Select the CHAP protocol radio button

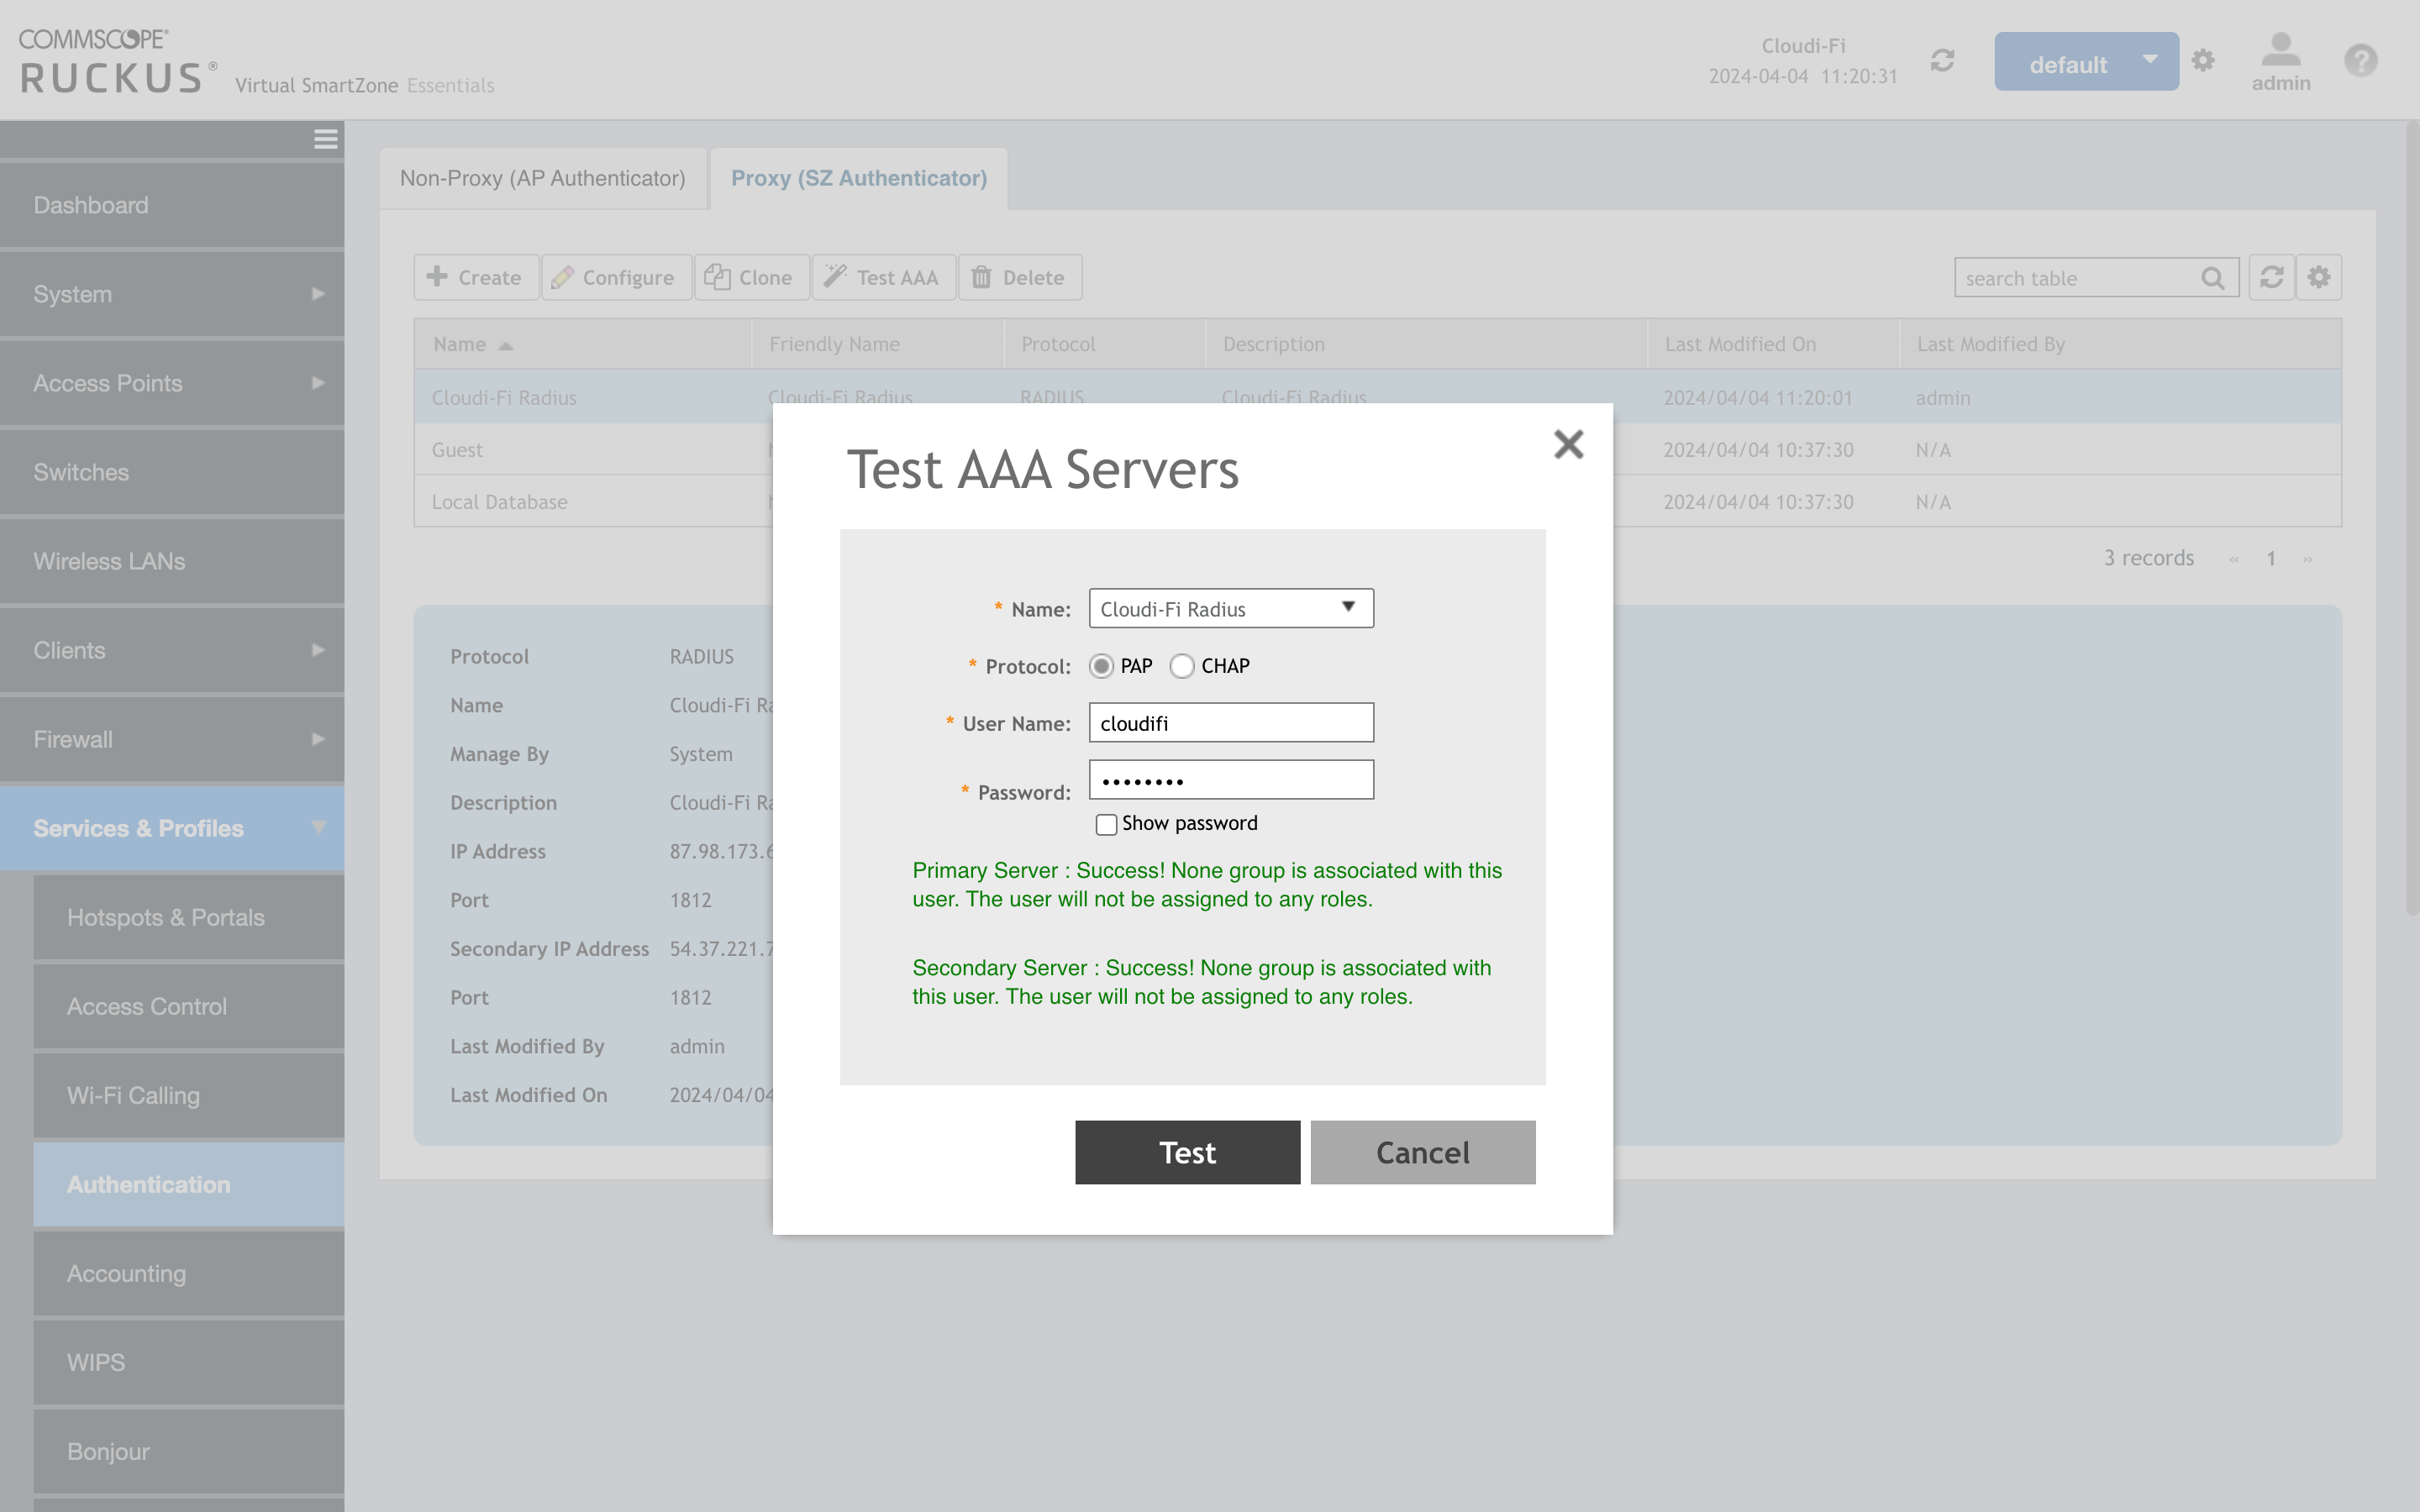pyautogui.click(x=1182, y=666)
